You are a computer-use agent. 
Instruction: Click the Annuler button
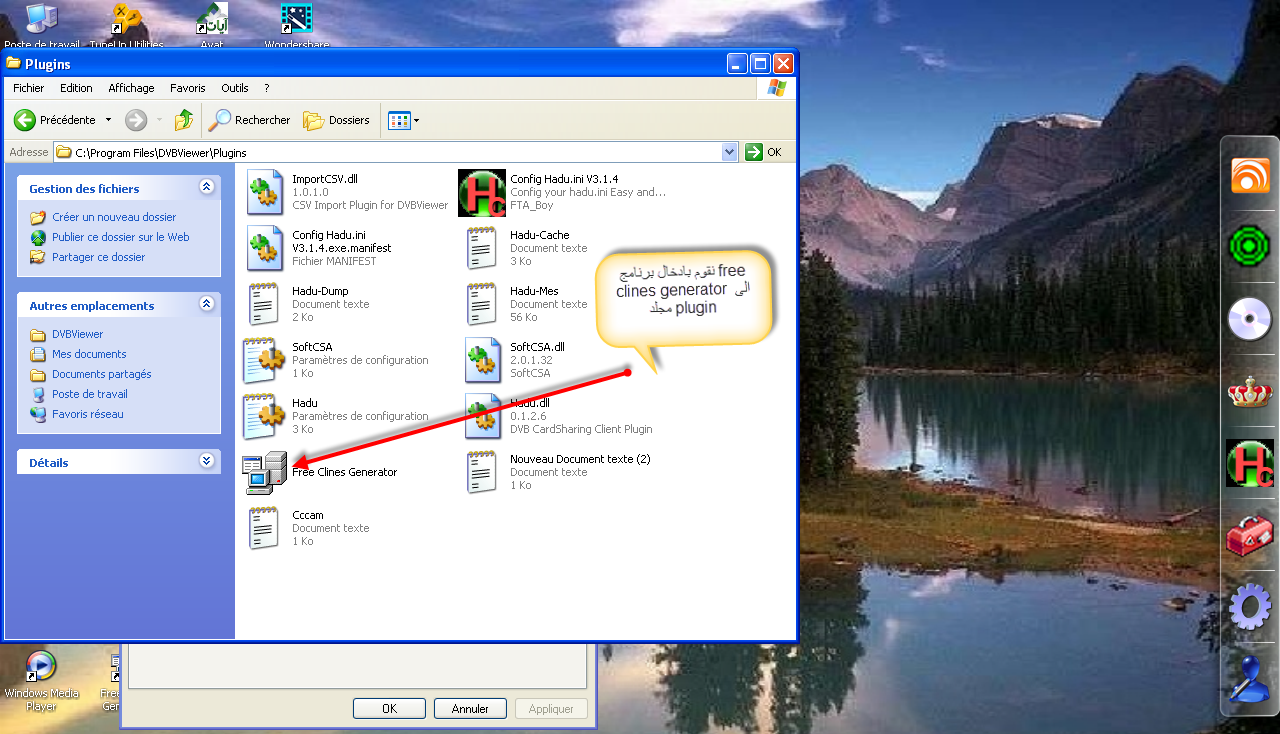(470, 708)
